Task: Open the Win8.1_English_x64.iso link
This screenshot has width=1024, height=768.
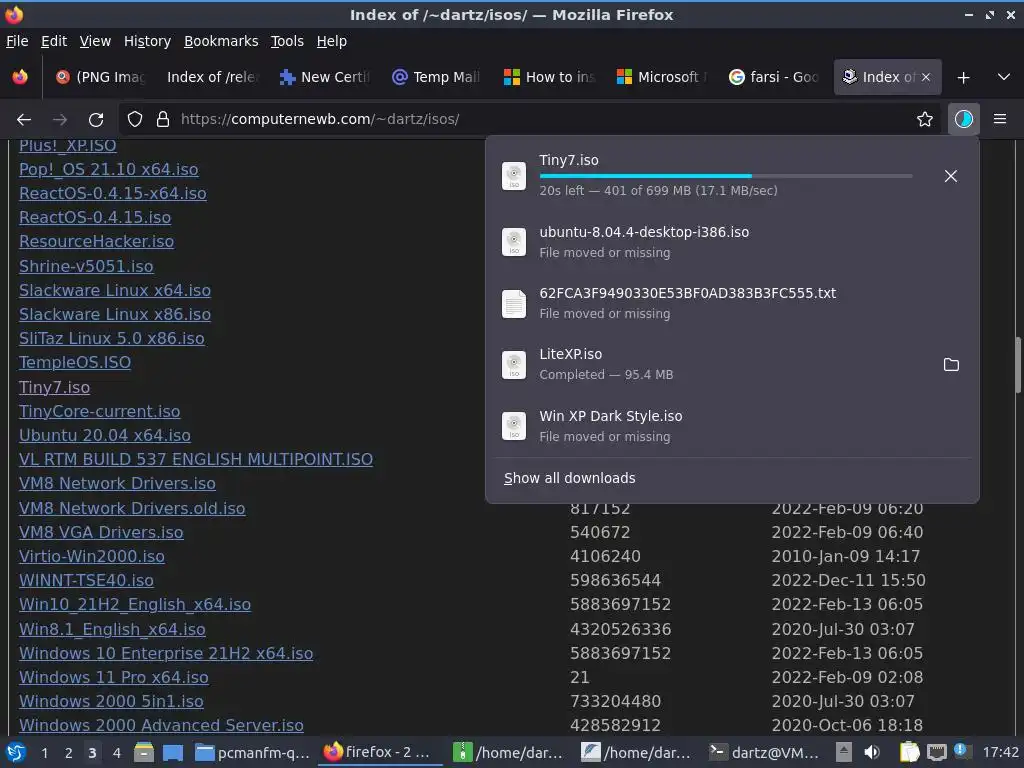Action: pos(112,630)
